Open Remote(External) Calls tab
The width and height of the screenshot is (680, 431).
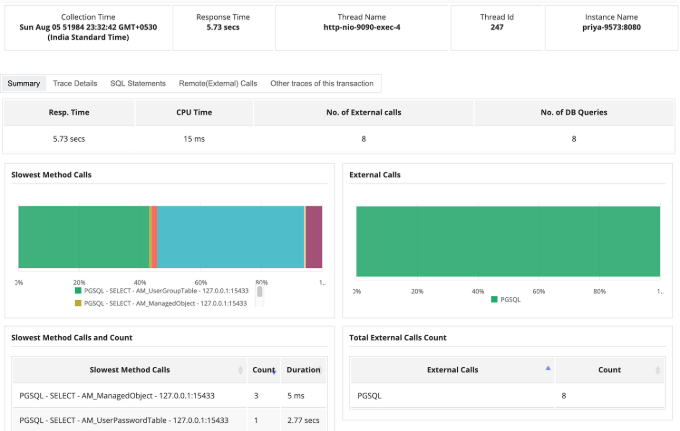pyautogui.click(x=218, y=83)
